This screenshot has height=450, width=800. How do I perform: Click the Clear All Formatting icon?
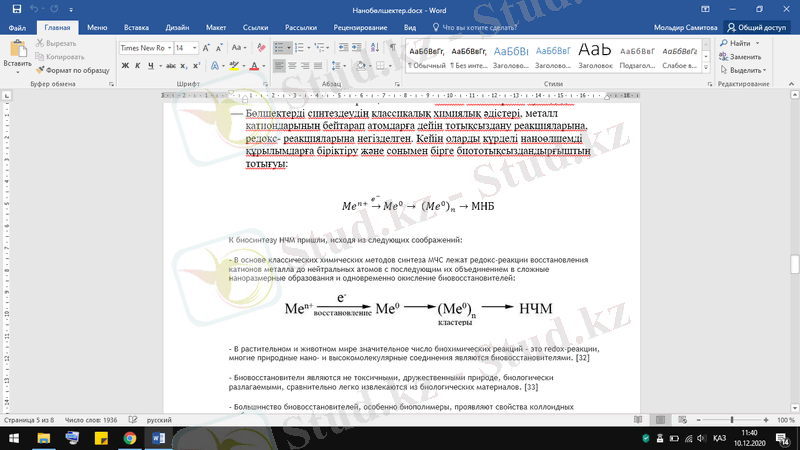tap(259, 47)
